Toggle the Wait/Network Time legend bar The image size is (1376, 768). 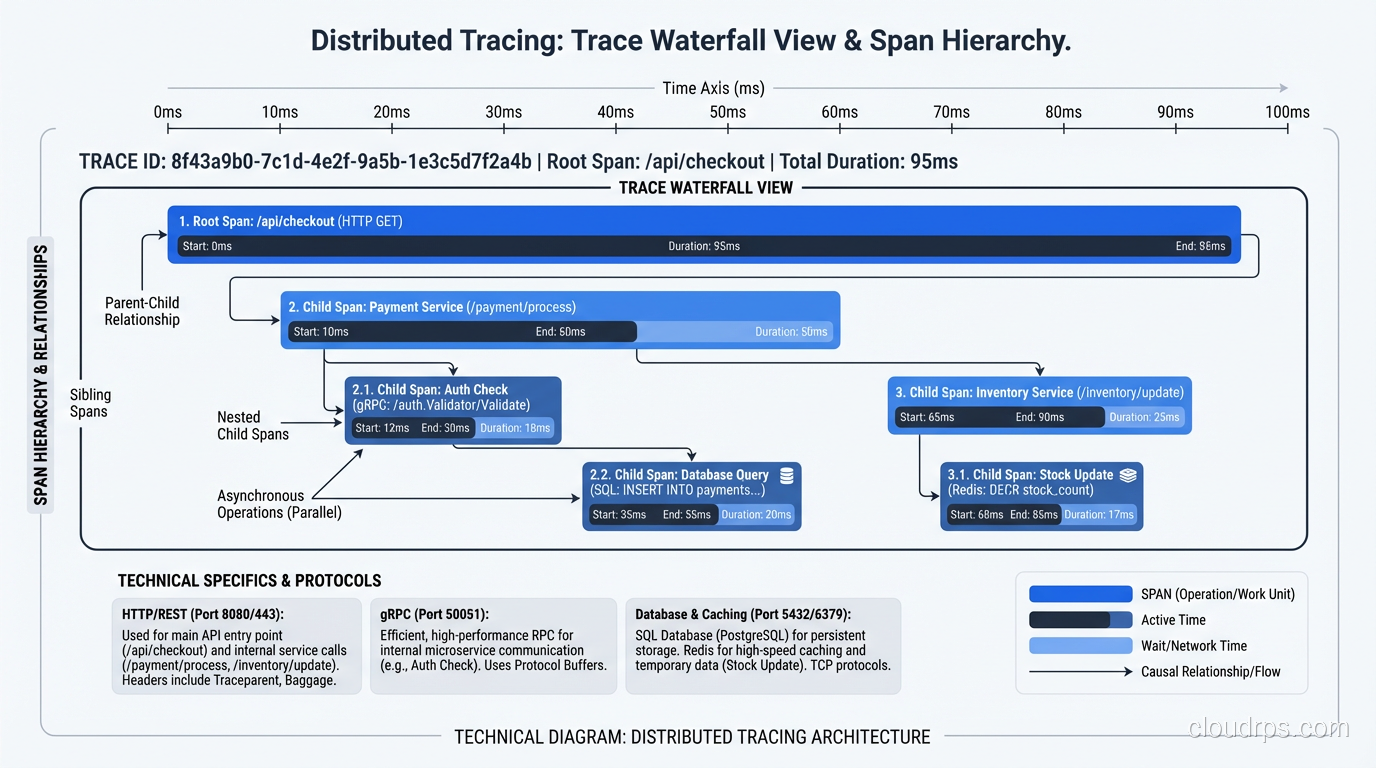click(x=1080, y=645)
